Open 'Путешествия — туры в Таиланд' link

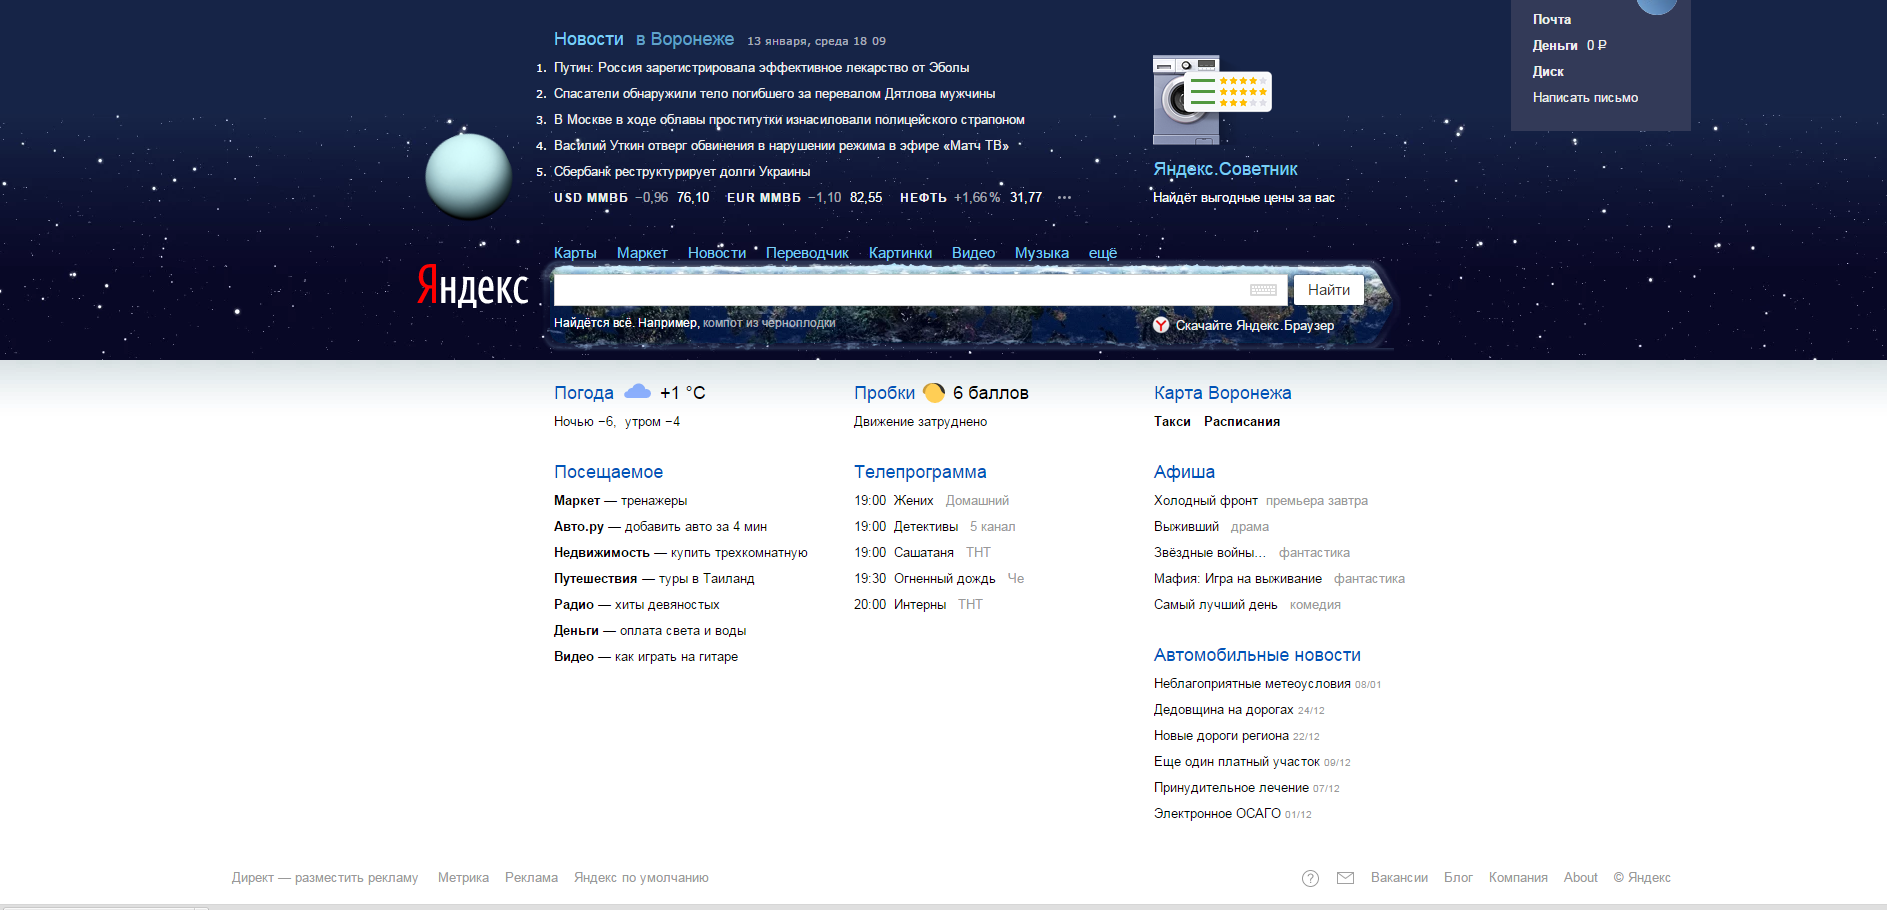(654, 578)
